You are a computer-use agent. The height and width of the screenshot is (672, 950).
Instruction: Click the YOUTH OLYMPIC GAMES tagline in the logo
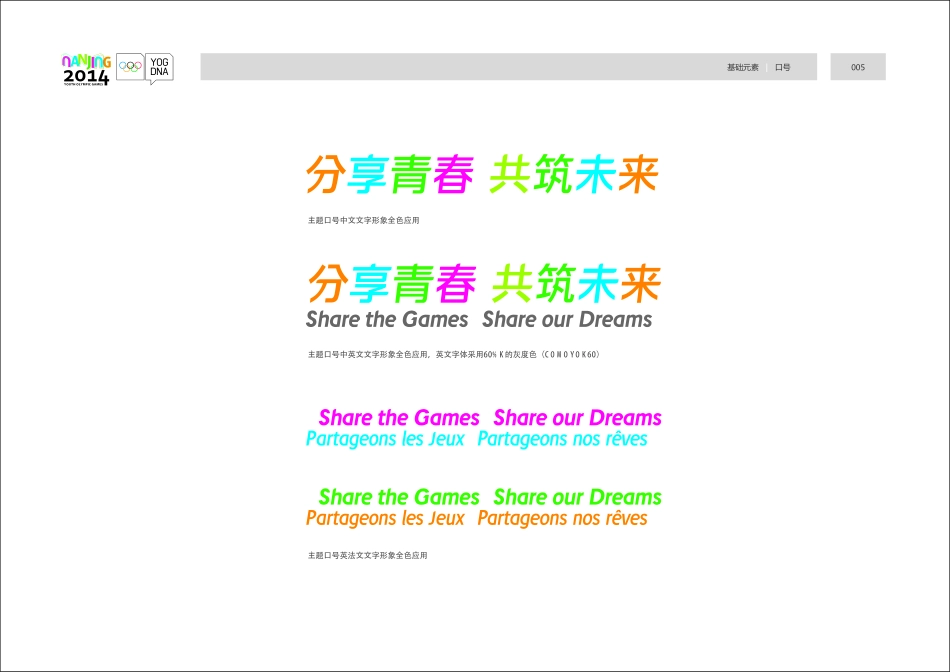(84, 85)
